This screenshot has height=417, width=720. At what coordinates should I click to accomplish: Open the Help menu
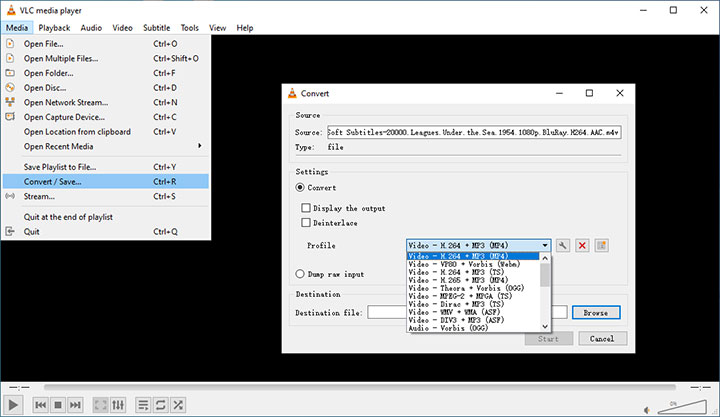[245, 28]
